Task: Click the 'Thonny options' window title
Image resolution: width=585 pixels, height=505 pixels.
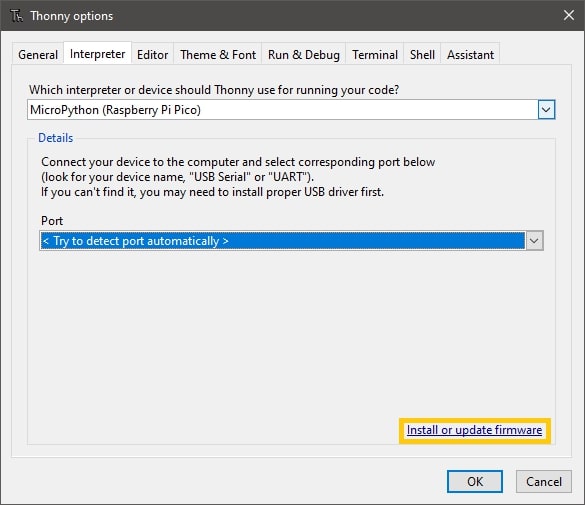Action: [x=72, y=16]
